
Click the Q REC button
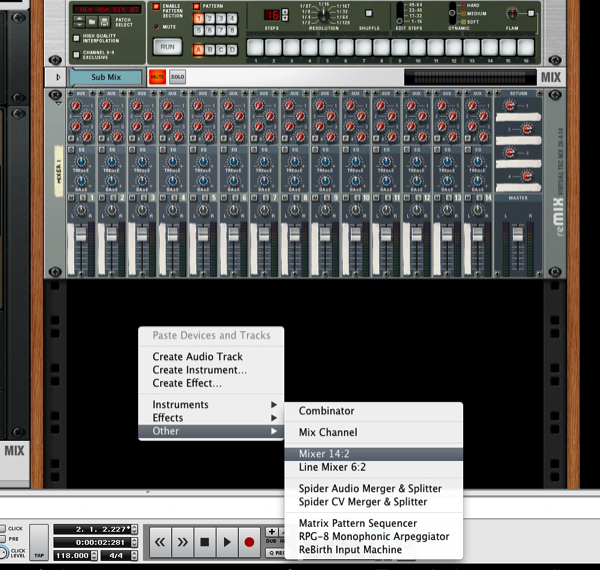point(276,552)
